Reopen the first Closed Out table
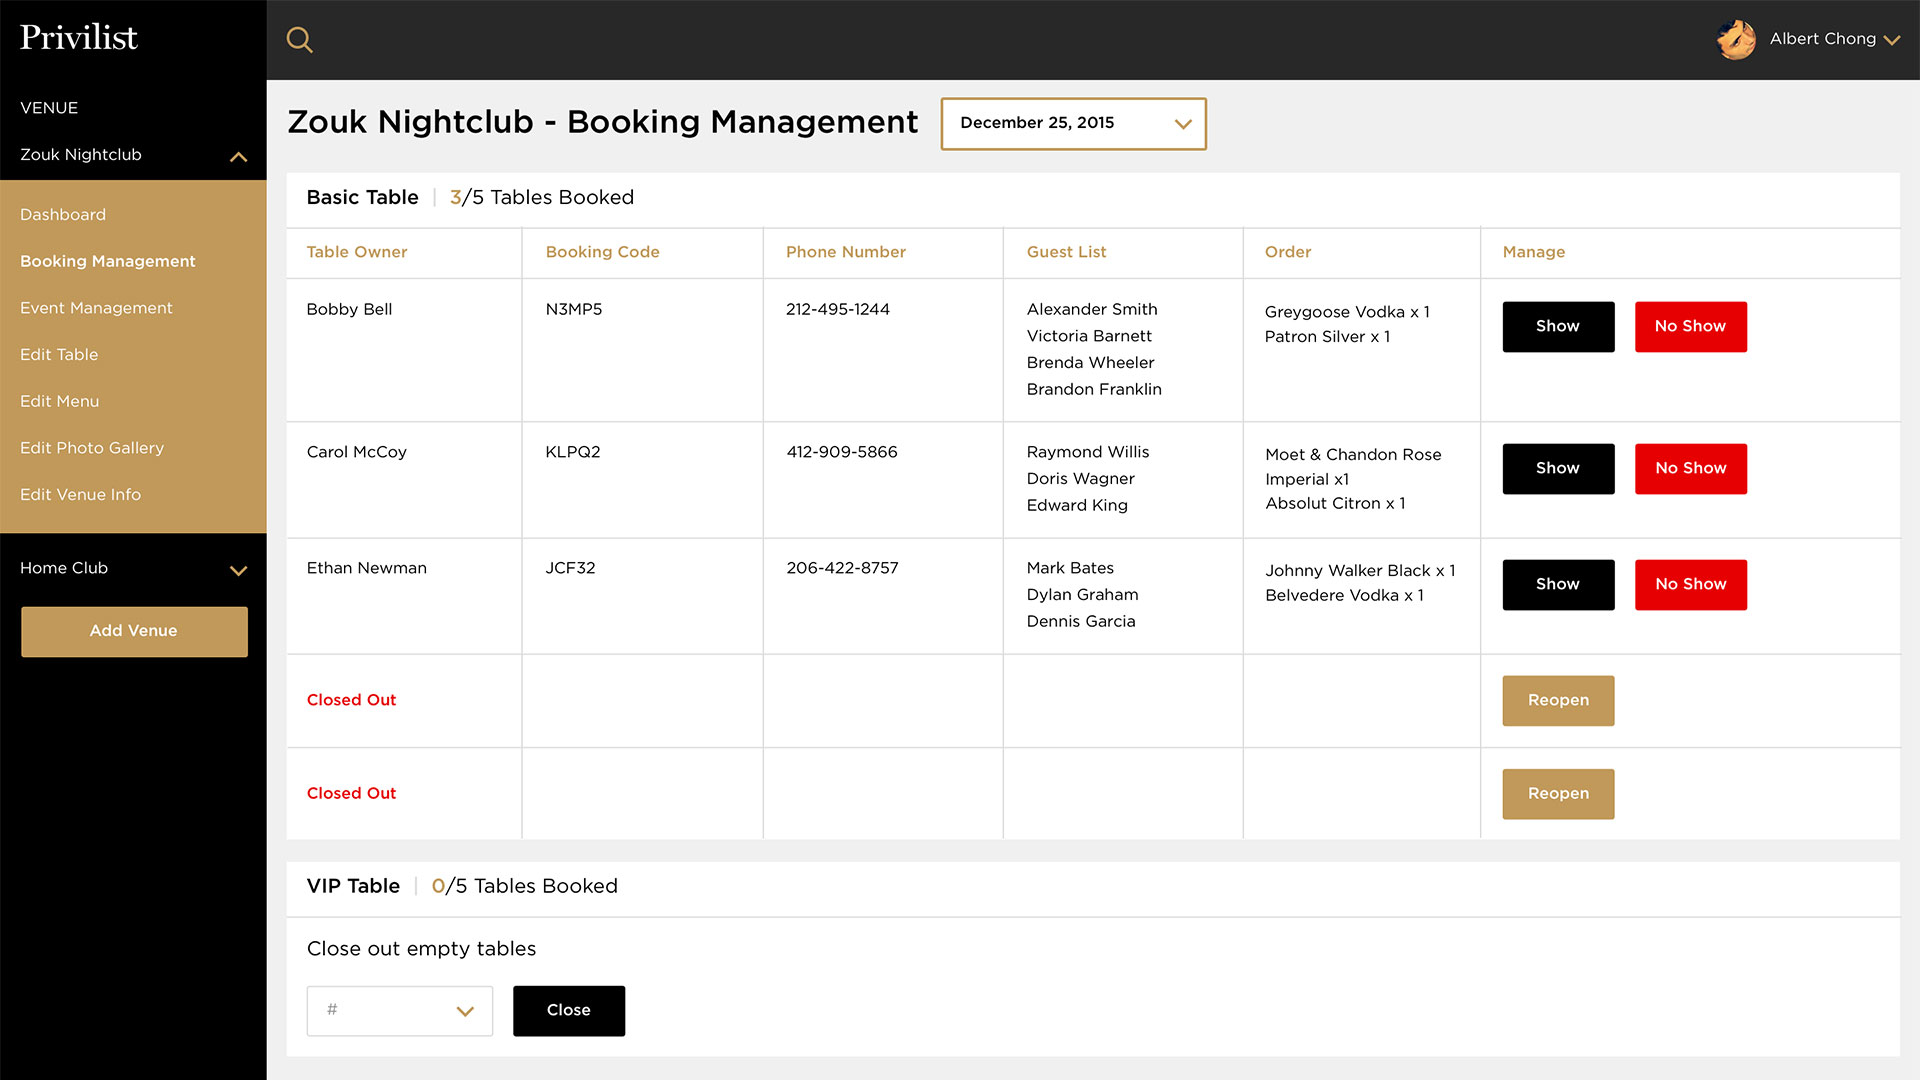1920x1080 pixels. [1557, 701]
